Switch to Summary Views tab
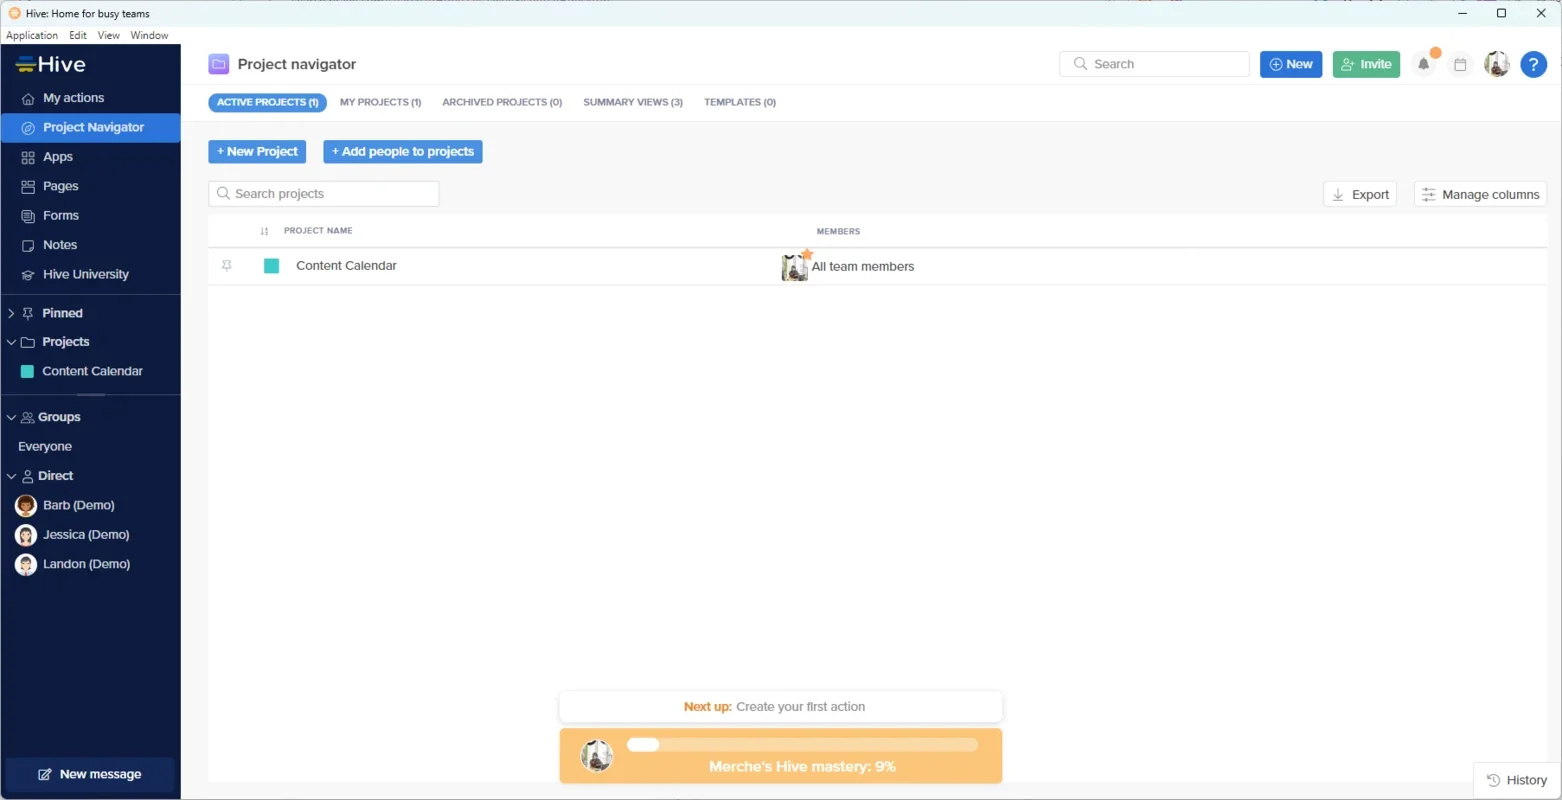 (x=633, y=102)
